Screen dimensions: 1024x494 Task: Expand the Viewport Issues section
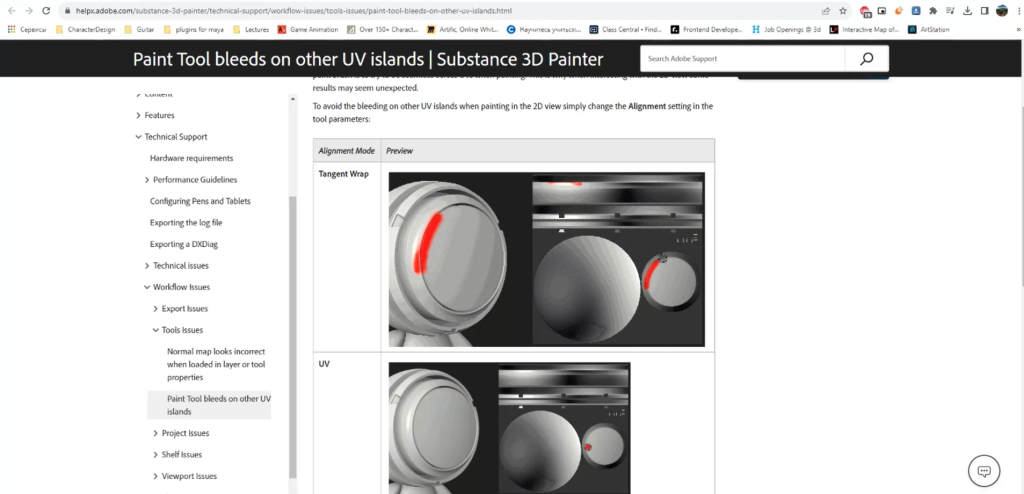pyautogui.click(x=155, y=476)
